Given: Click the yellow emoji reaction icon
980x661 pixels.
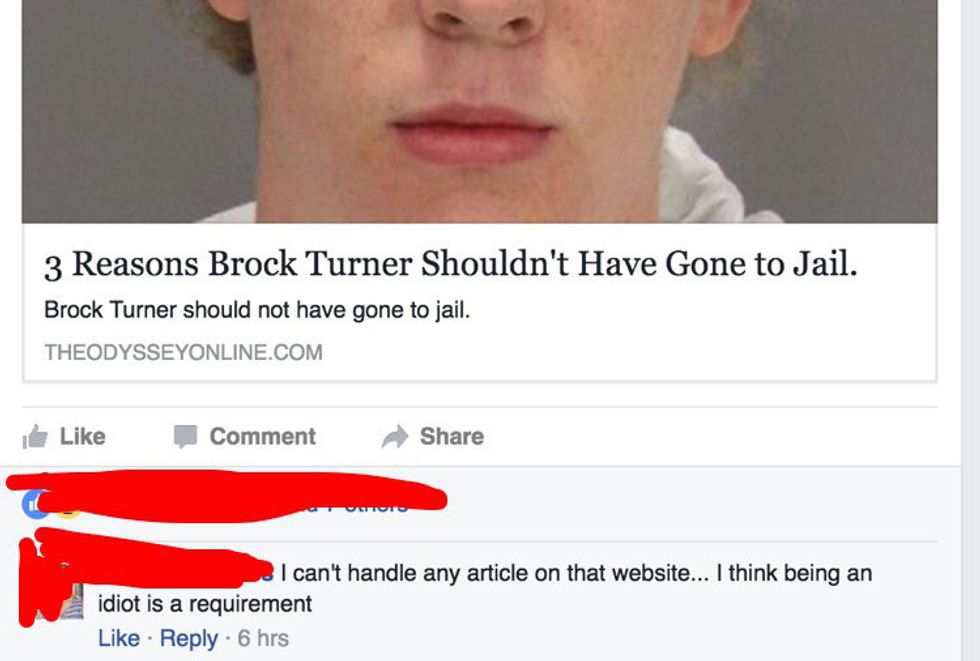Looking at the screenshot, I should pyautogui.click(x=69, y=512).
